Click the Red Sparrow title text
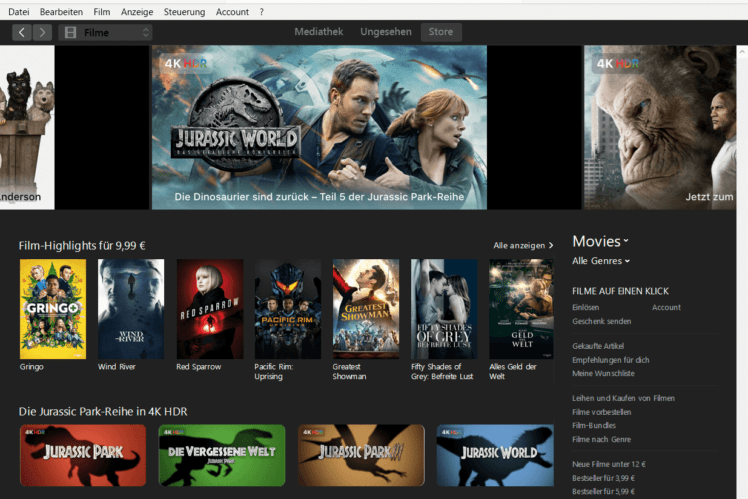Viewport: 748px width, 499px height. coord(198,367)
